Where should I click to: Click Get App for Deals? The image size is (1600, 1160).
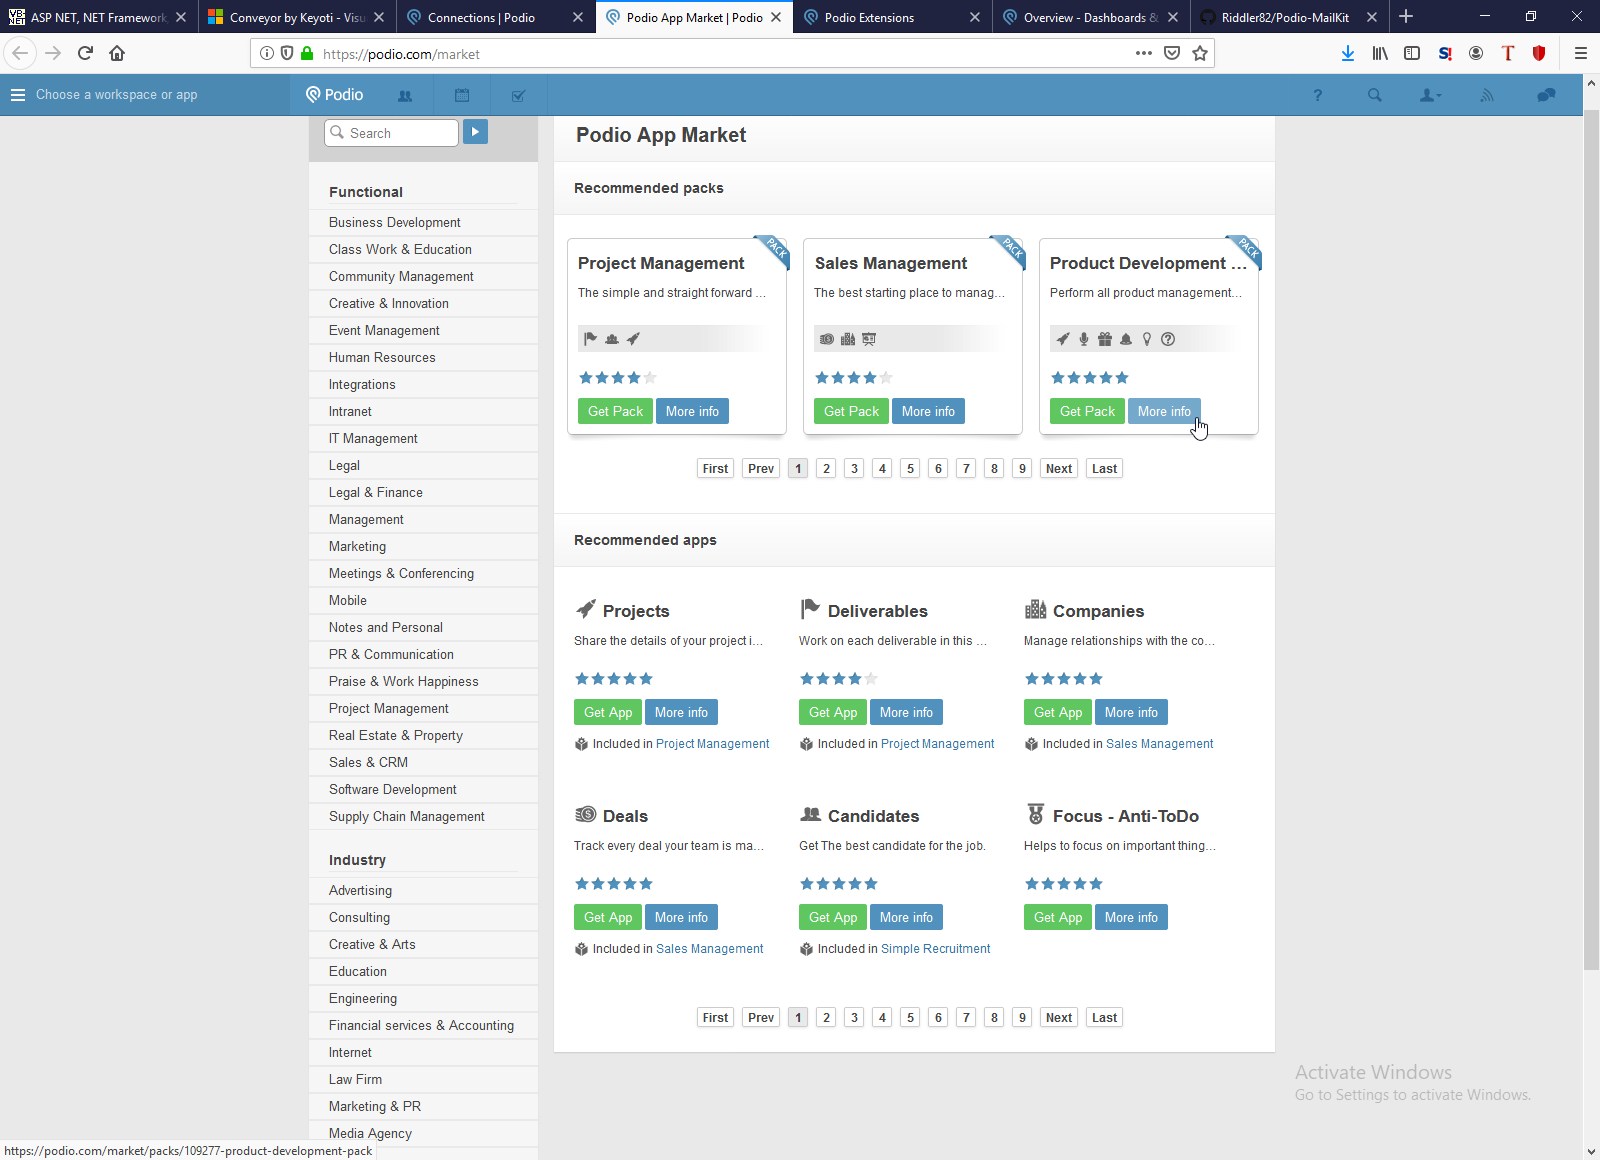608,917
